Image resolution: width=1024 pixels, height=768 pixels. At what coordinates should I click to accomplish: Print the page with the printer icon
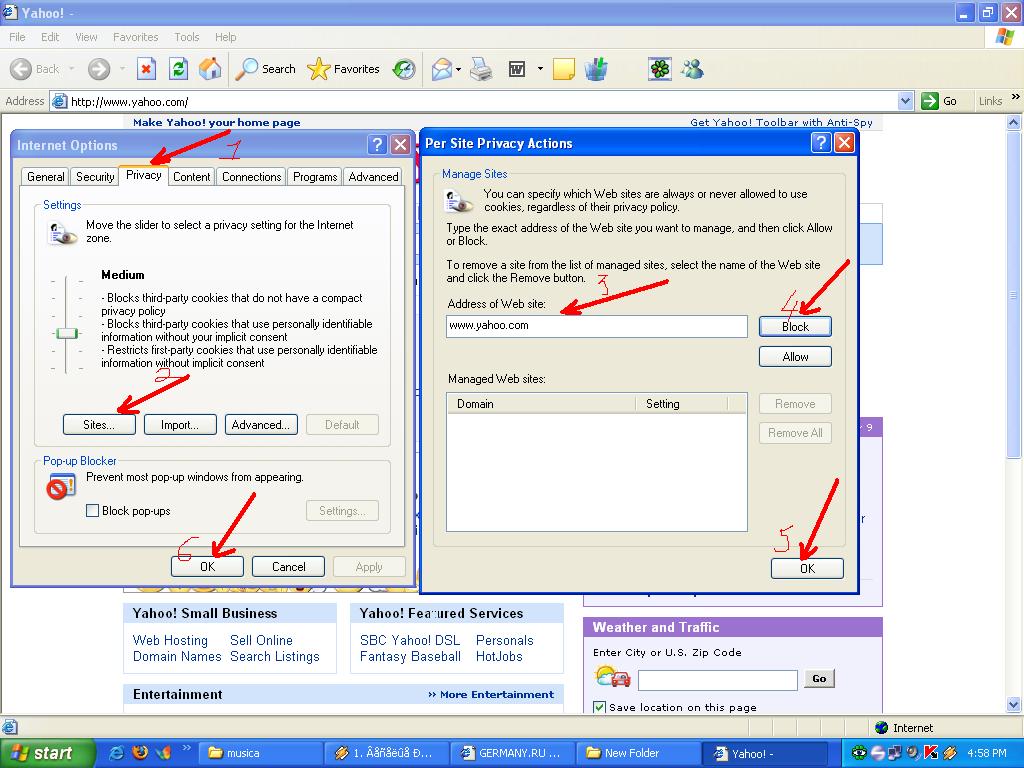point(481,69)
